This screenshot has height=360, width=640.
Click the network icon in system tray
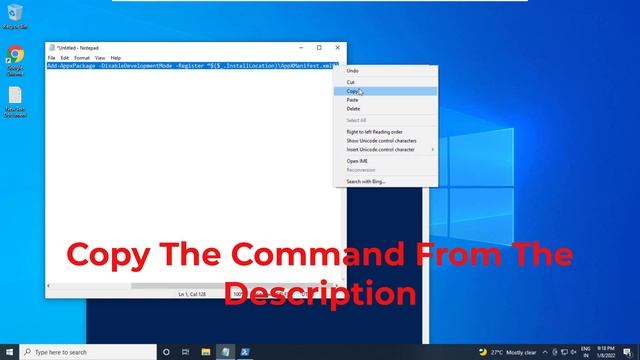coord(564,352)
